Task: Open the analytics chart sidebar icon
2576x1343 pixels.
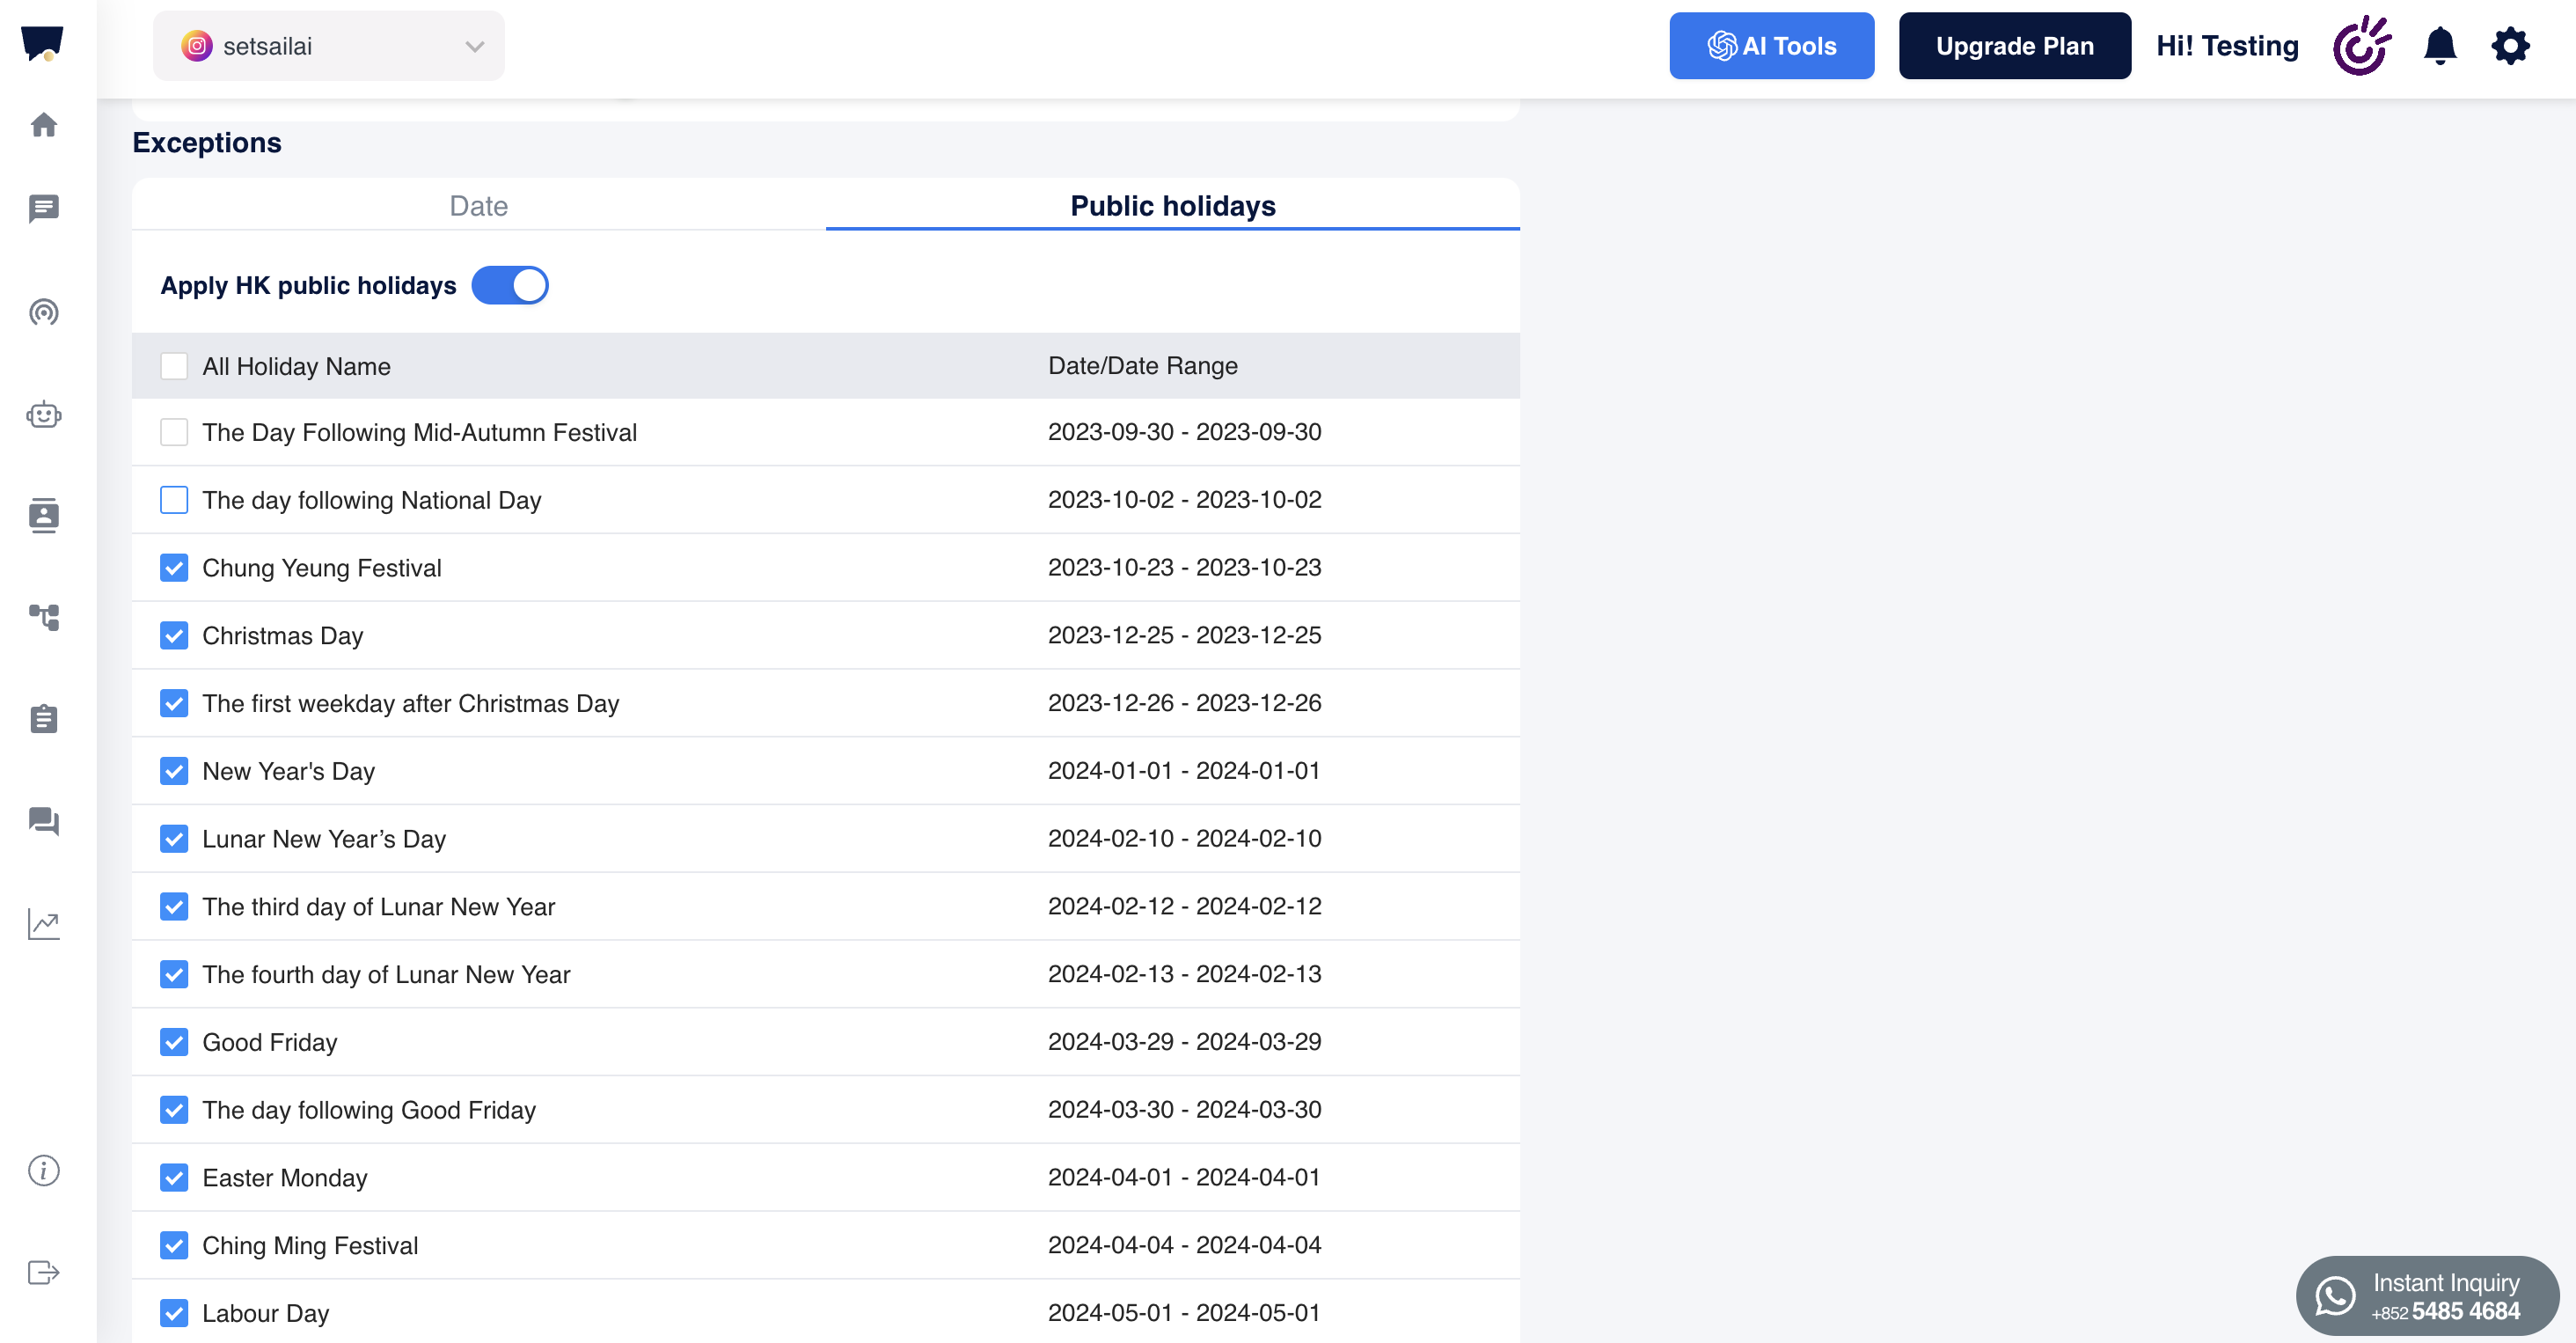Action: click(44, 924)
